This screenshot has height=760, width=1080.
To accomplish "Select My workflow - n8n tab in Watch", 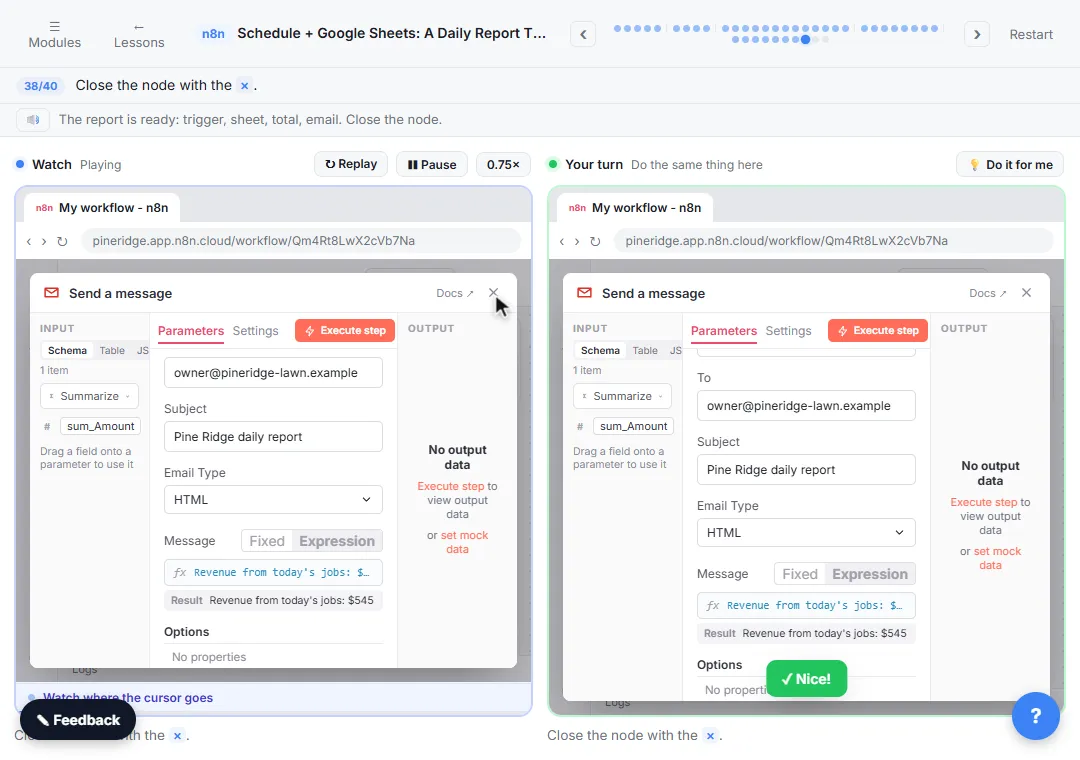I will click(101, 207).
